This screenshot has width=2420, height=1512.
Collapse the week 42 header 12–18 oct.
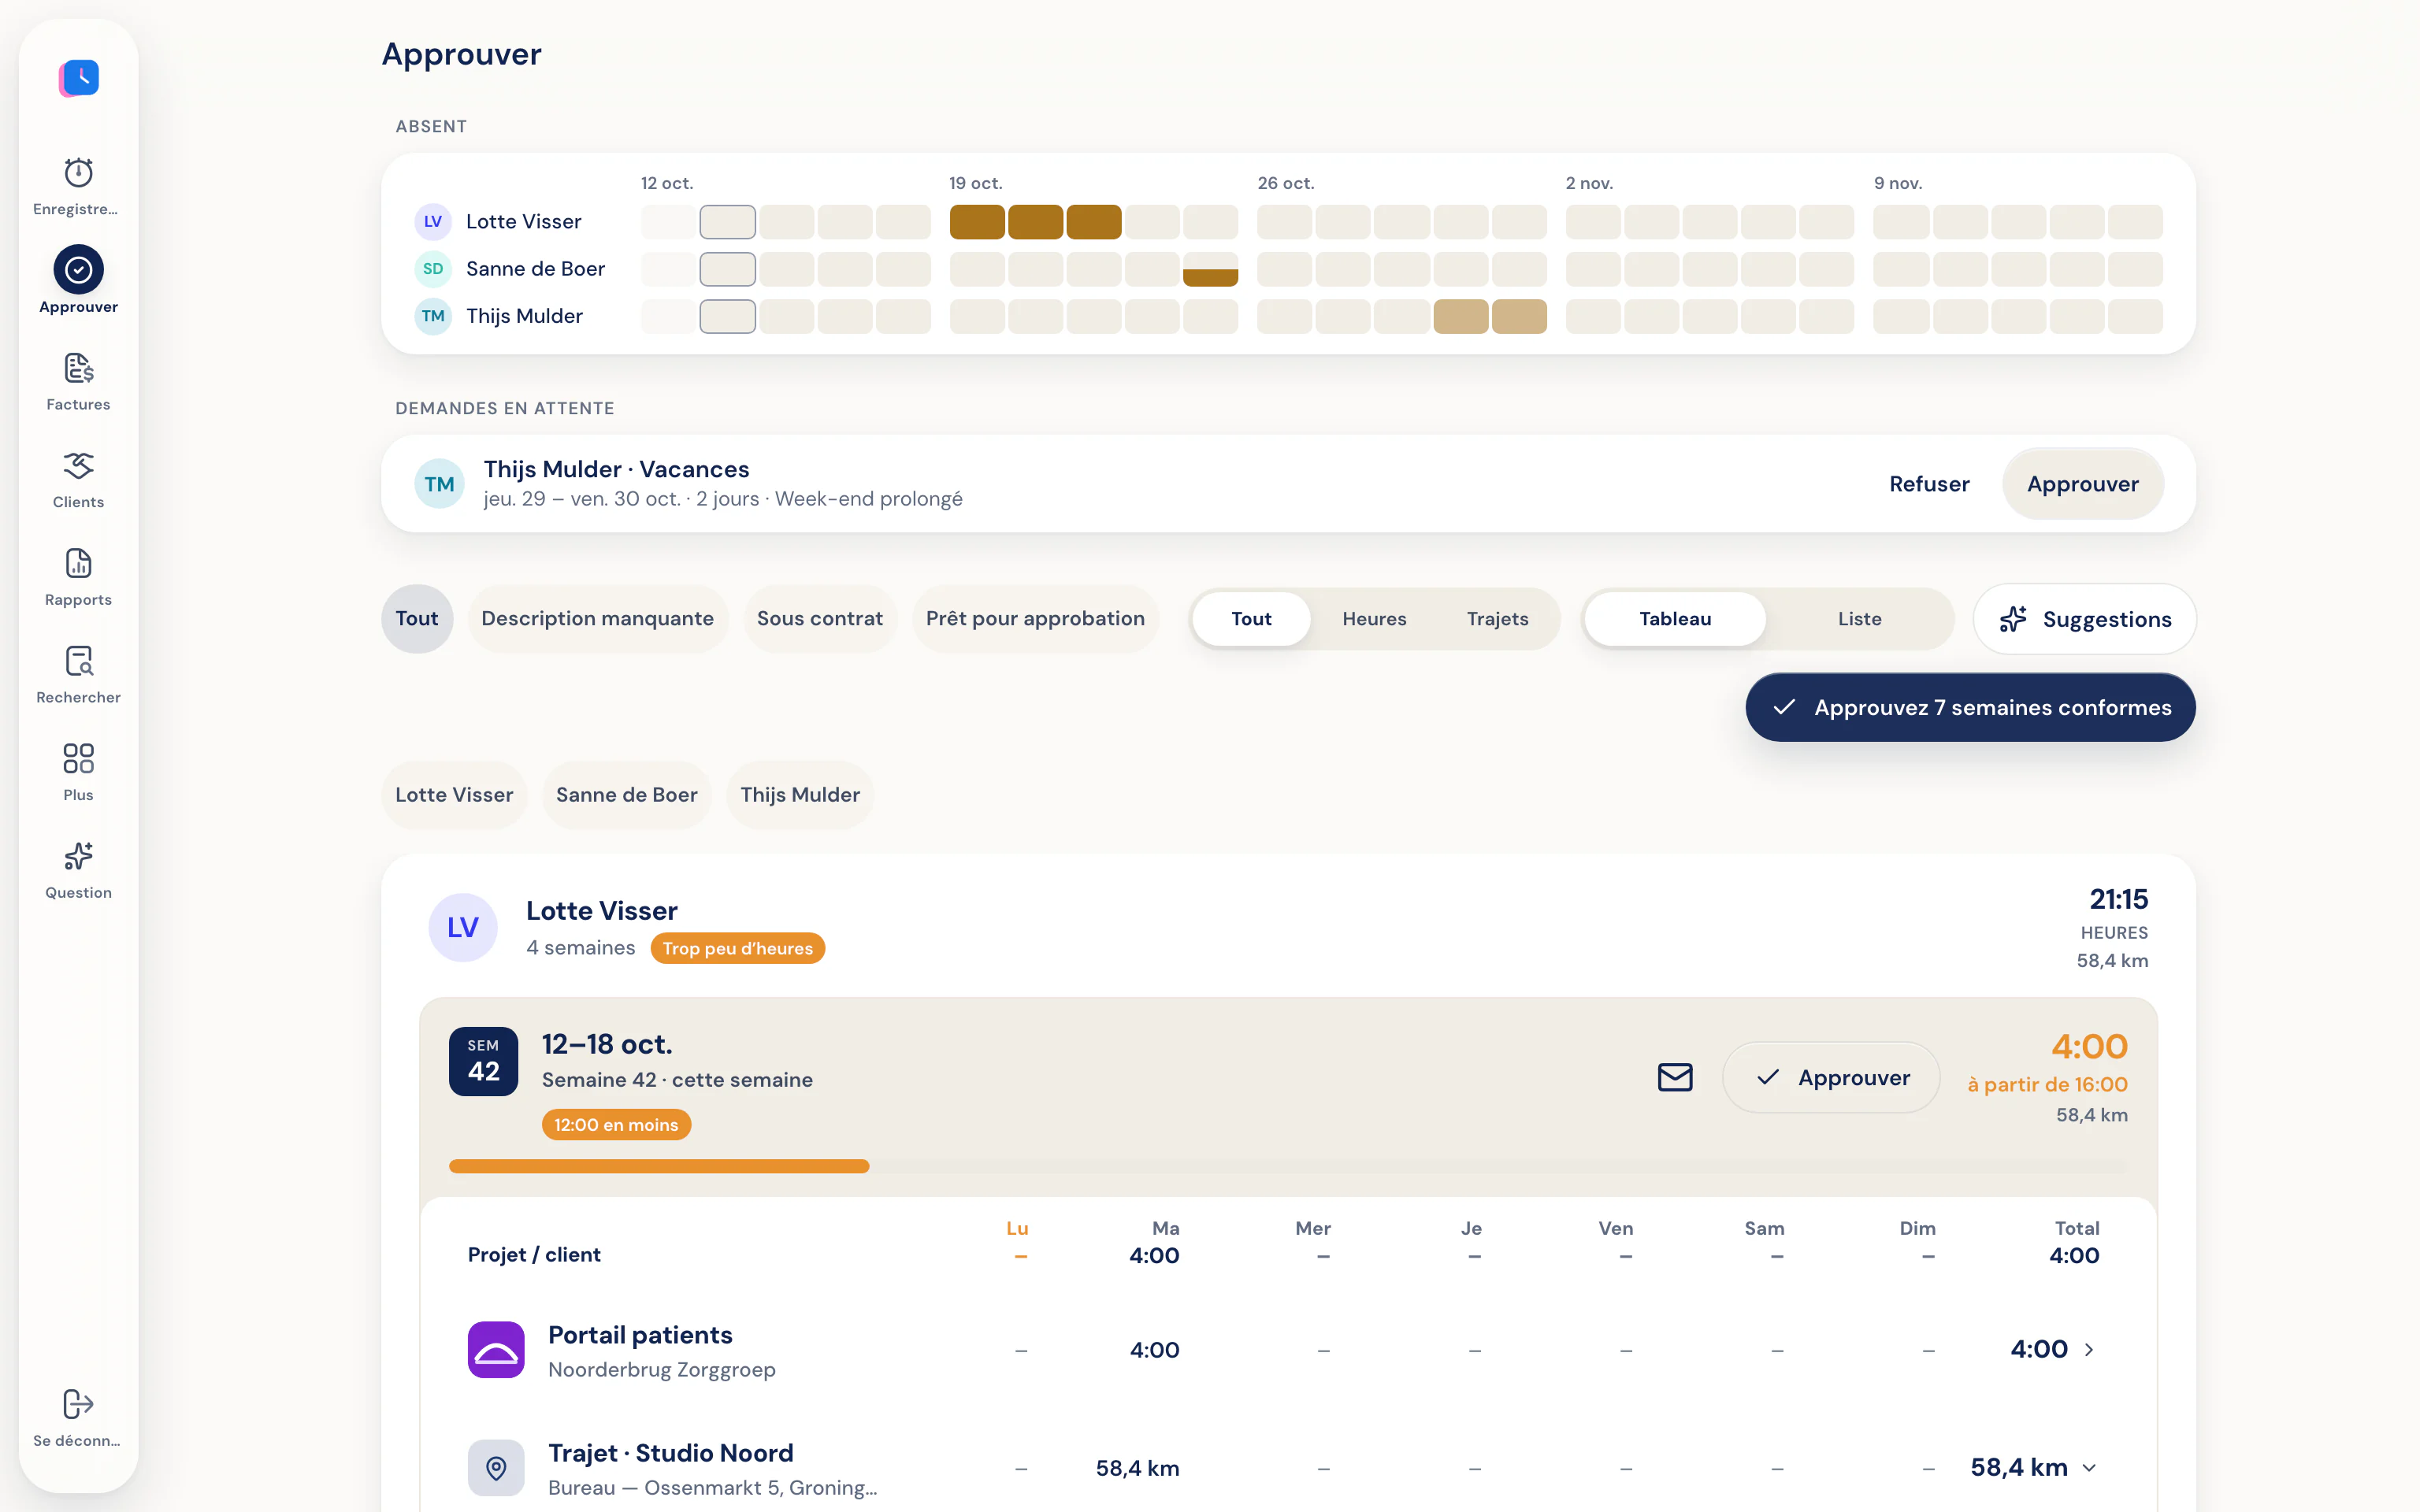click(x=606, y=1044)
